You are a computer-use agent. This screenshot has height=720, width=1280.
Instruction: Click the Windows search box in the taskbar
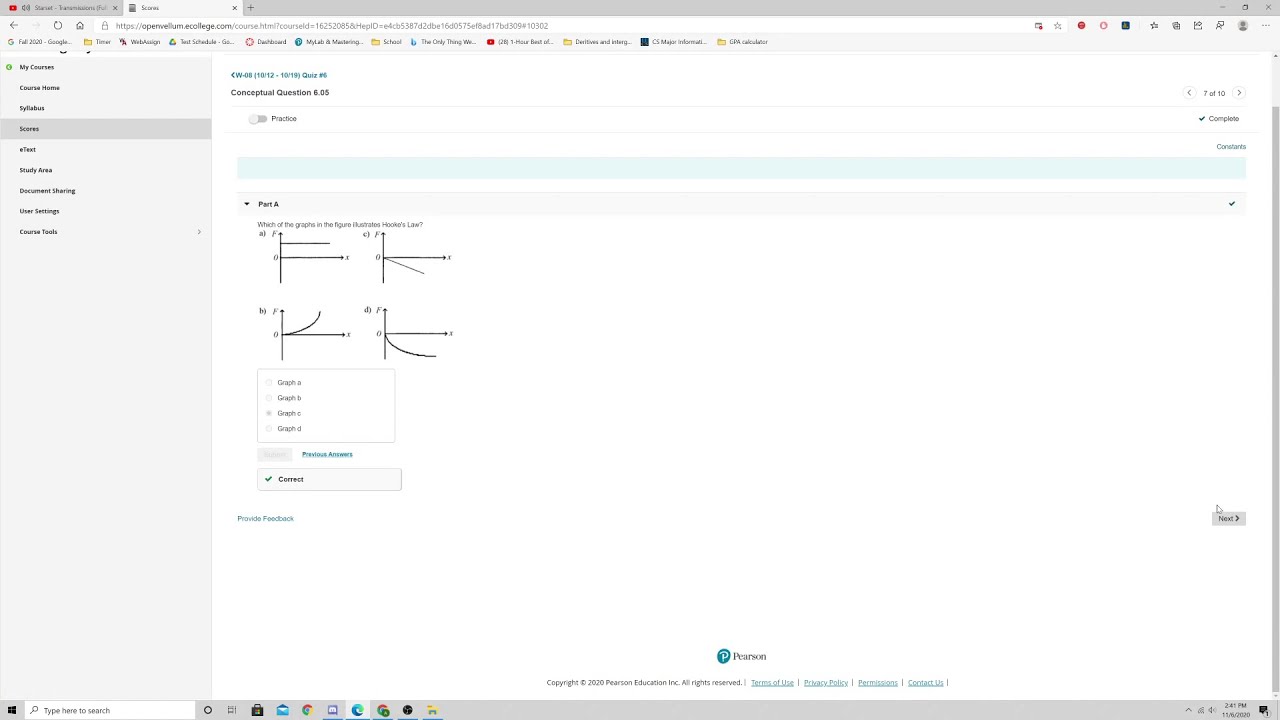(110, 710)
